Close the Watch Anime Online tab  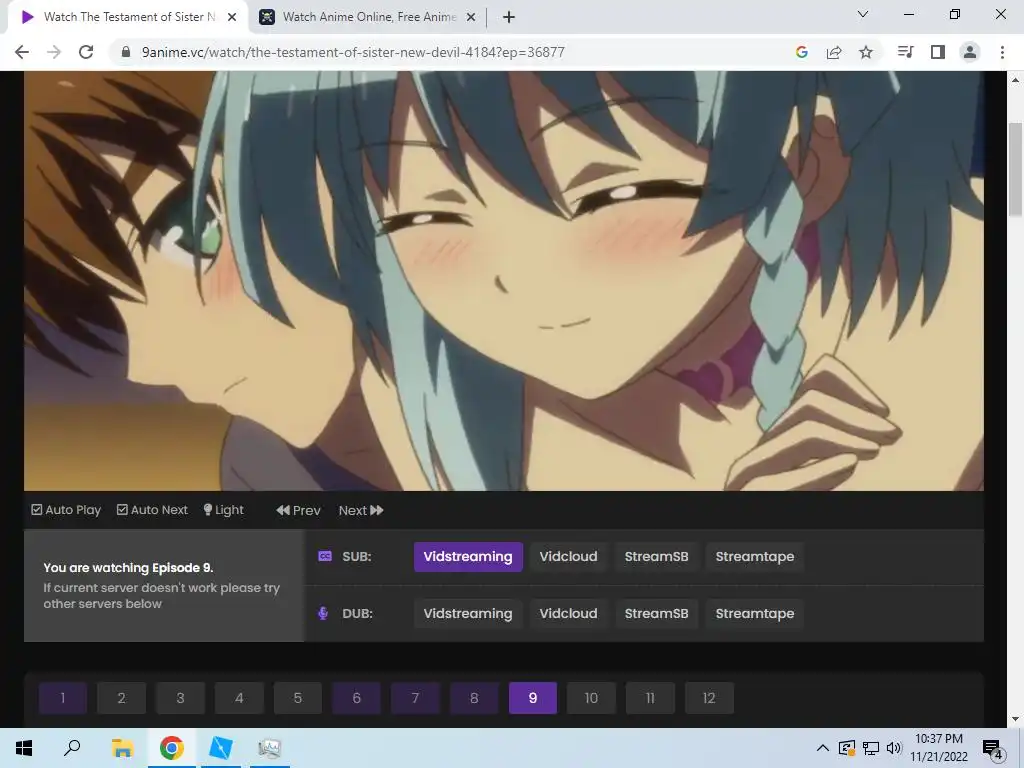471,17
